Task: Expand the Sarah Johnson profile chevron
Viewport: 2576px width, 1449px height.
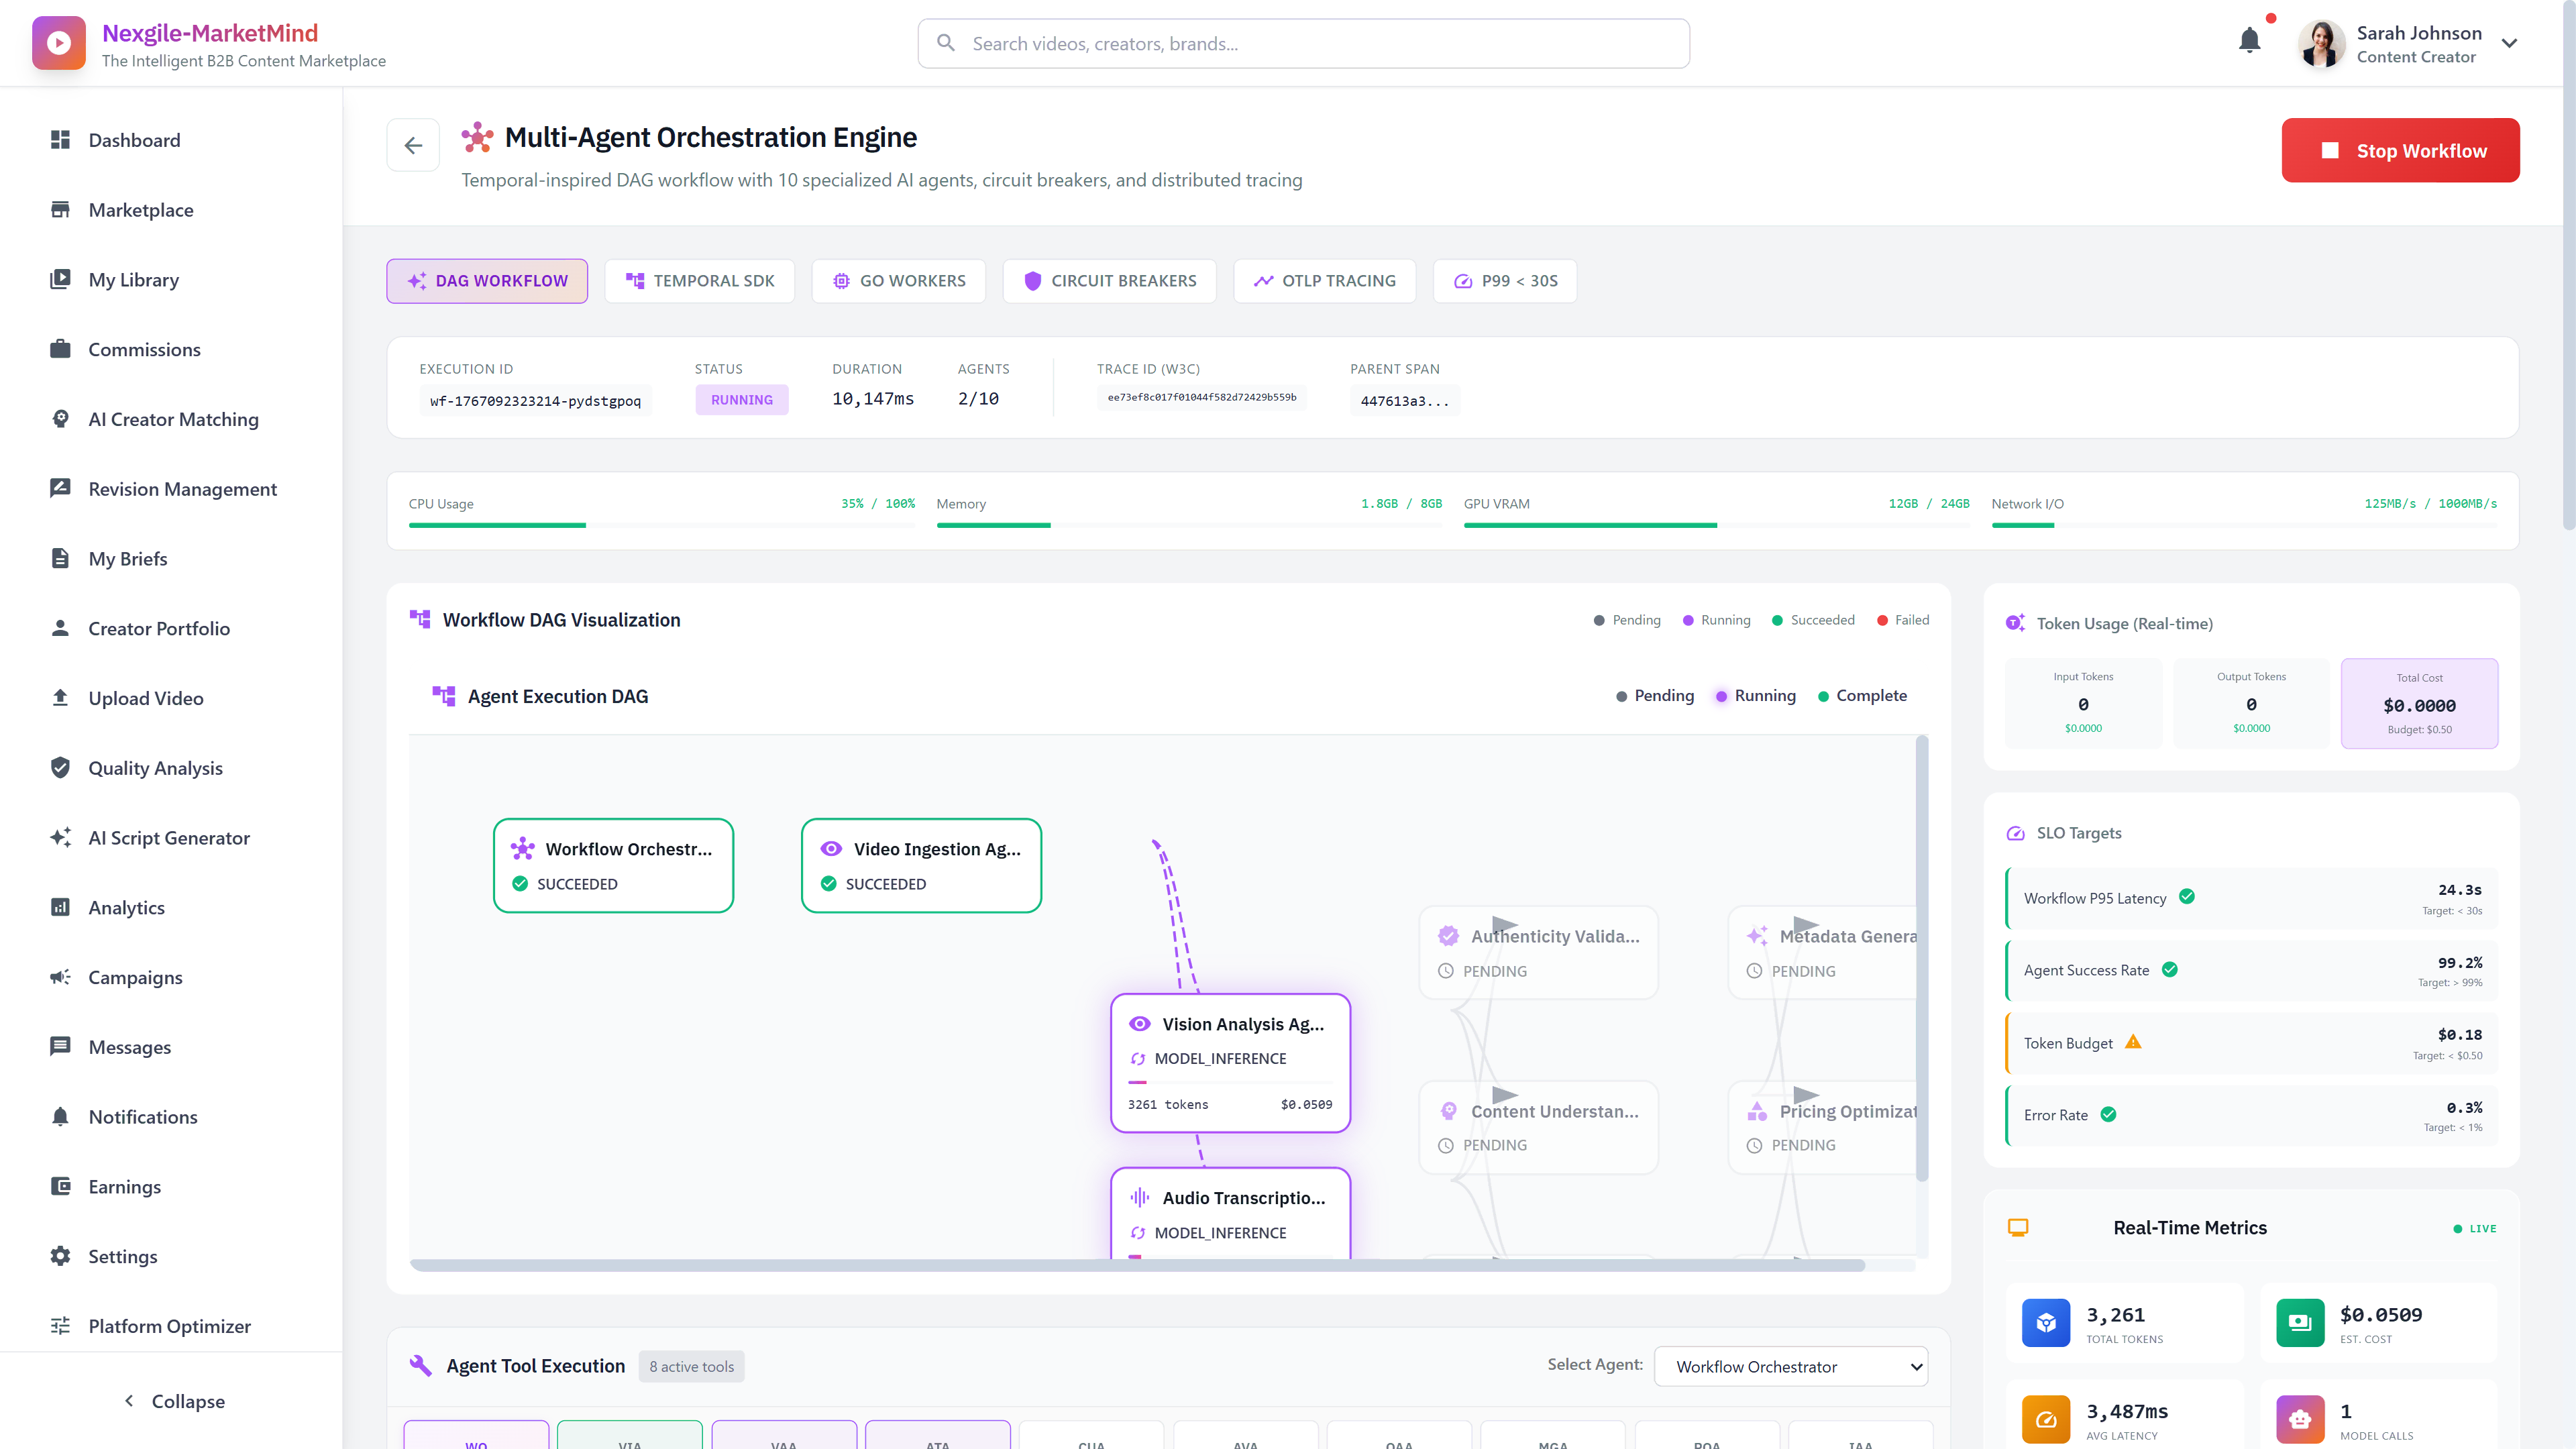Action: 2510,43
